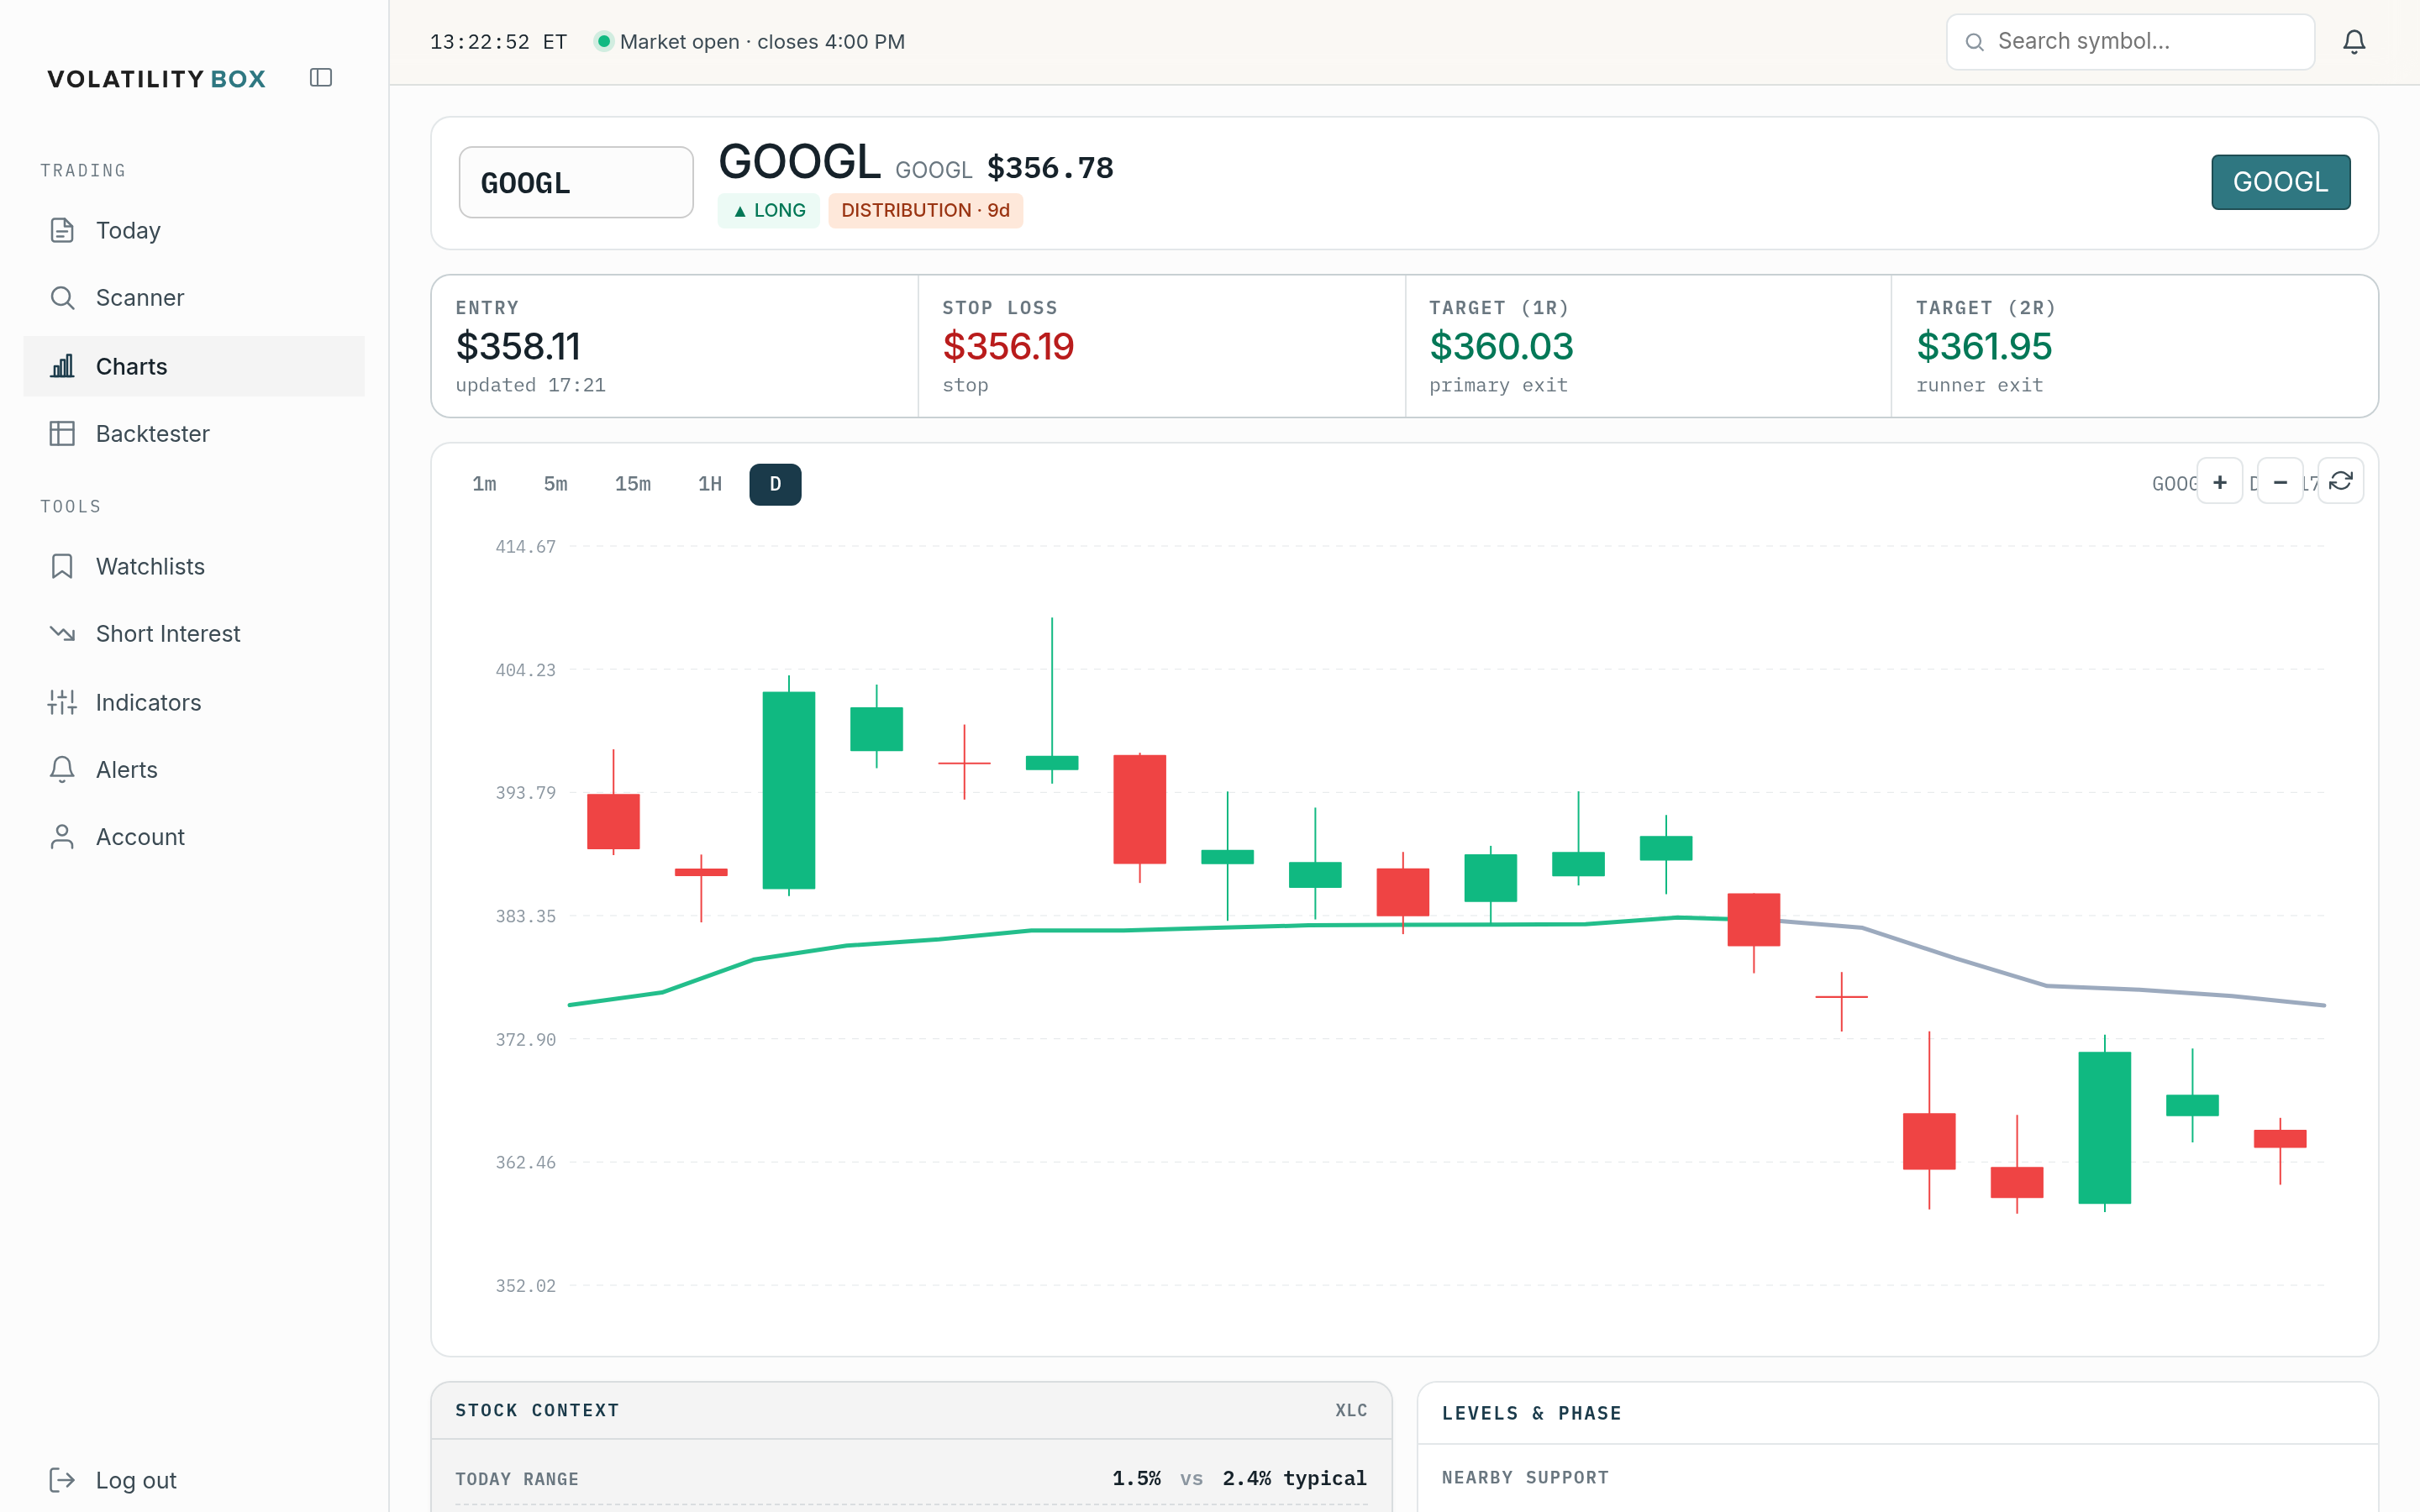
Task: Click the Search symbol field
Action: [x=2130, y=42]
